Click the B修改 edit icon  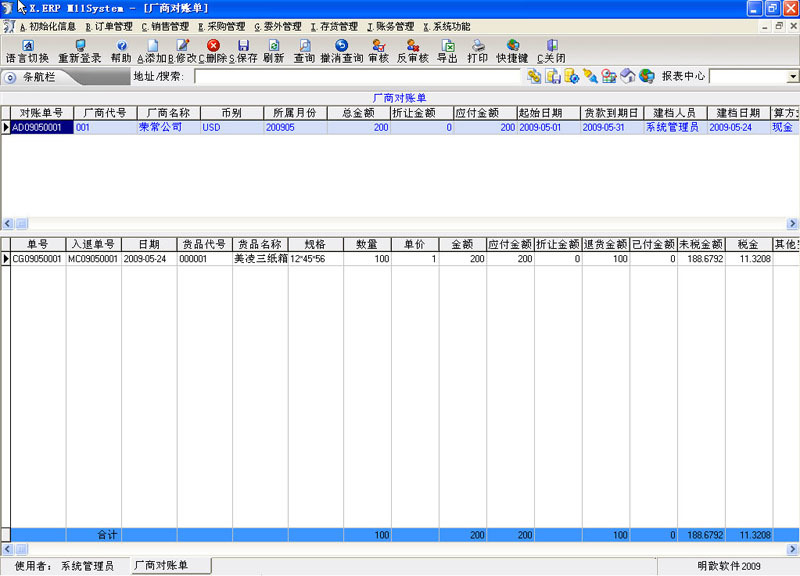[x=183, y=45]
